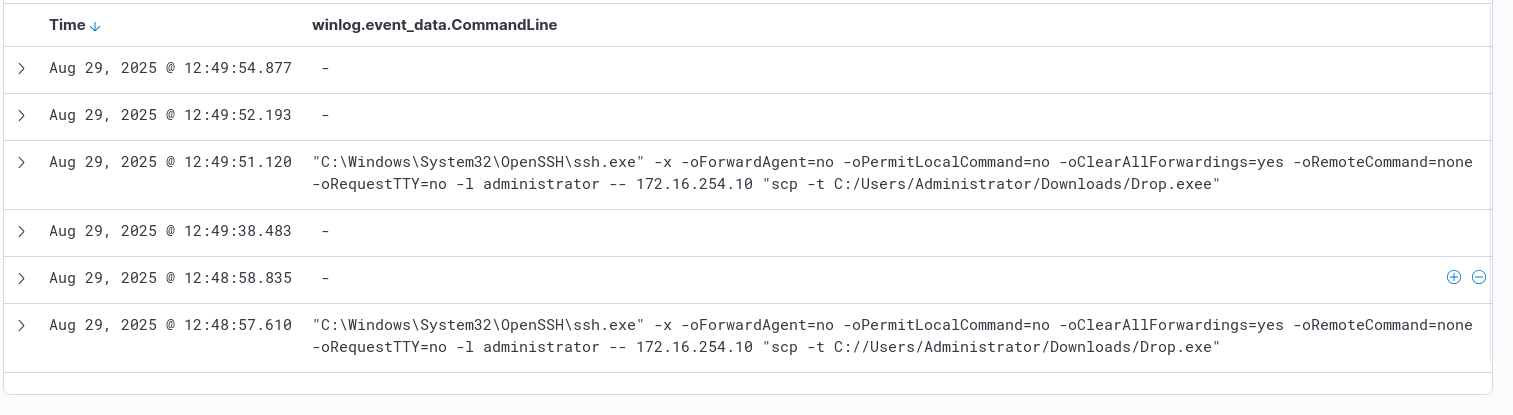The height and width of the screenshot is (415, 1513).
Task: Click the plus filter-for-value icon
Action: click(x=1454, y=278)
